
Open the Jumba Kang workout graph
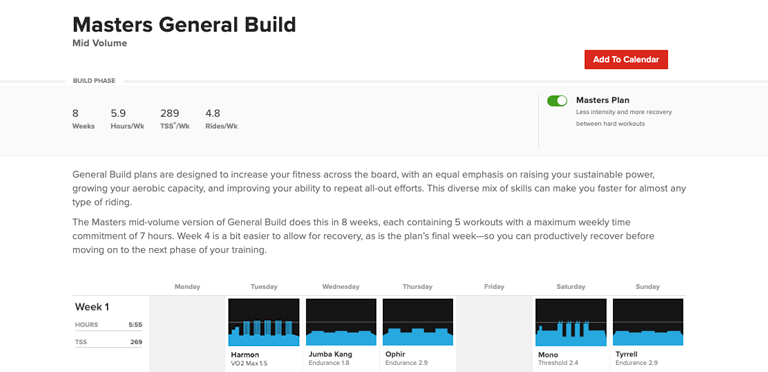tap(341, 322)
